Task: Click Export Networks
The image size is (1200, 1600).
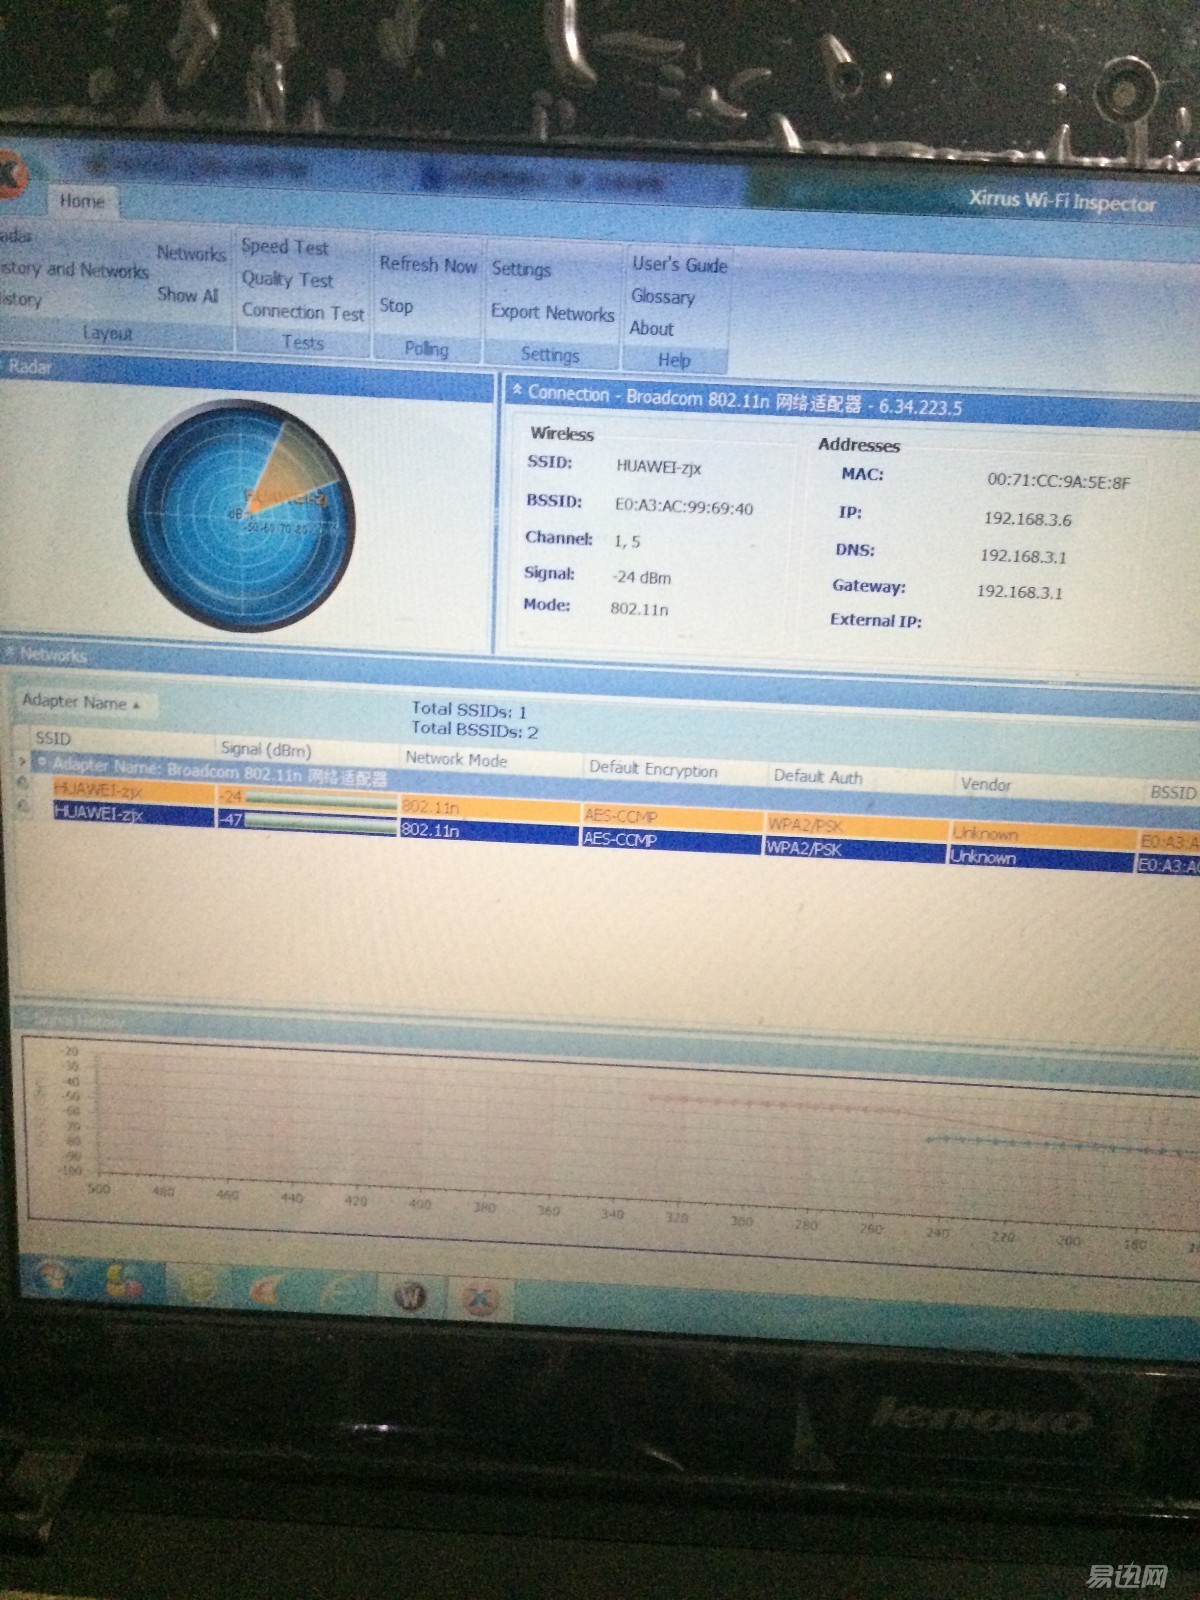Action: (552, 313)
